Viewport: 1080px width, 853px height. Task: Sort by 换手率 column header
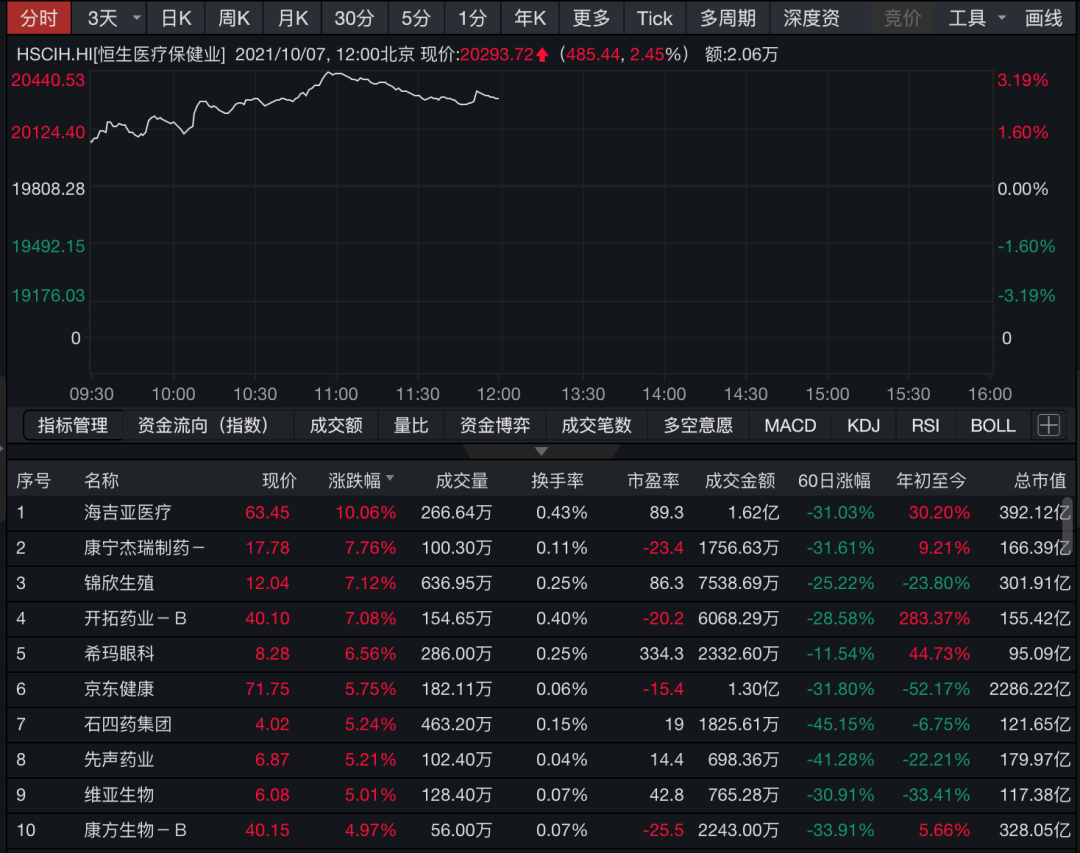pos(557,480)
